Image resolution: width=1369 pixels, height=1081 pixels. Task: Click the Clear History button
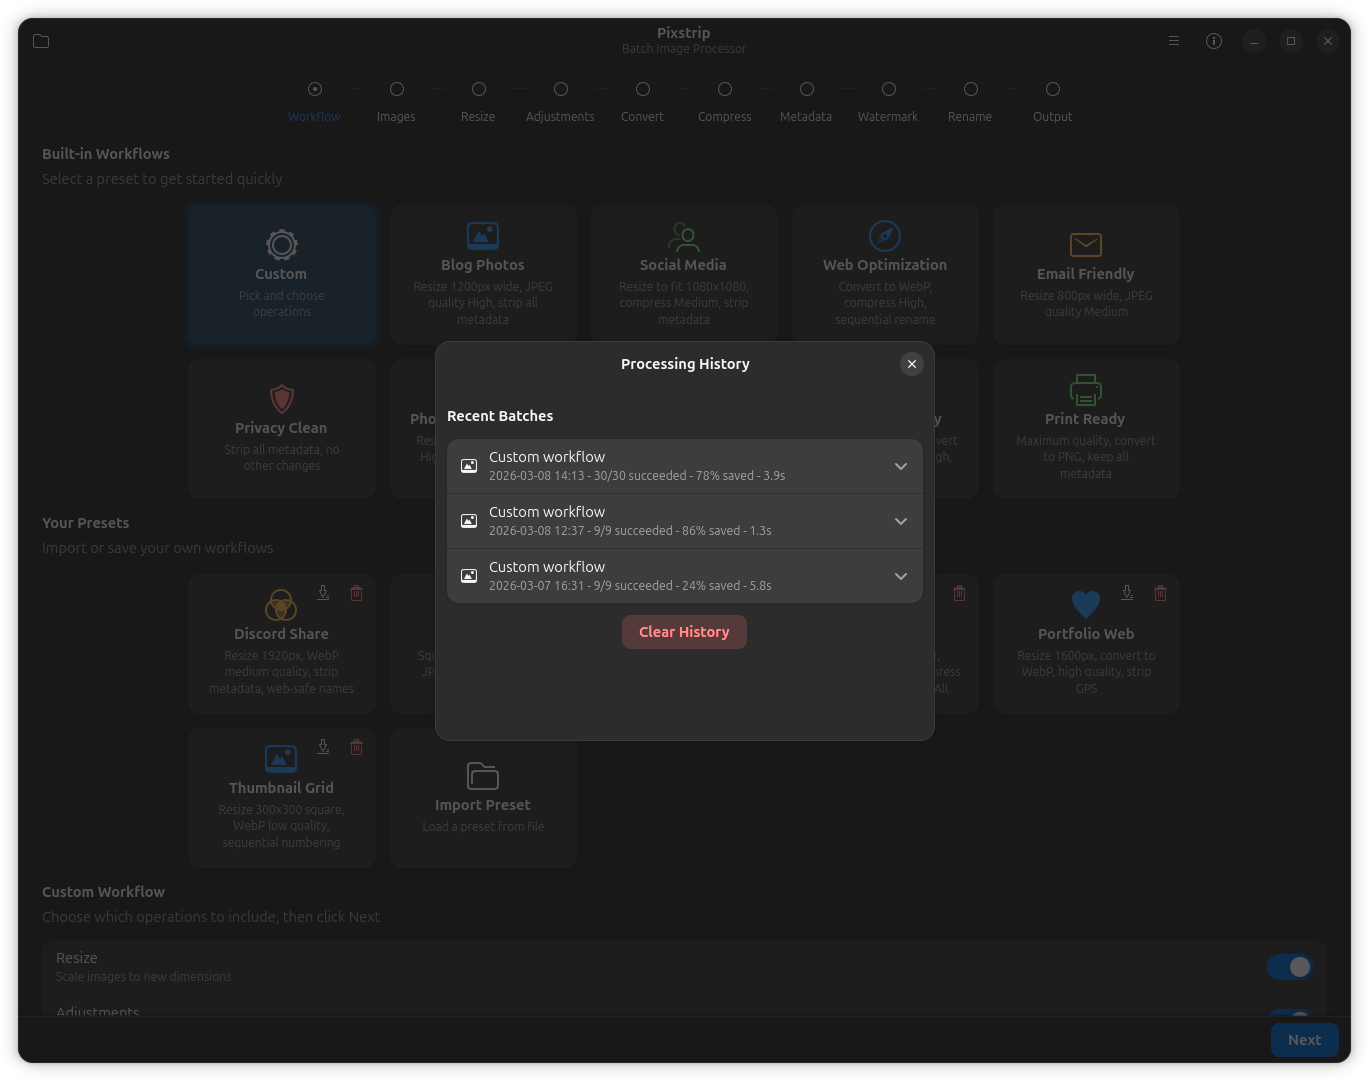click(684, 632)
